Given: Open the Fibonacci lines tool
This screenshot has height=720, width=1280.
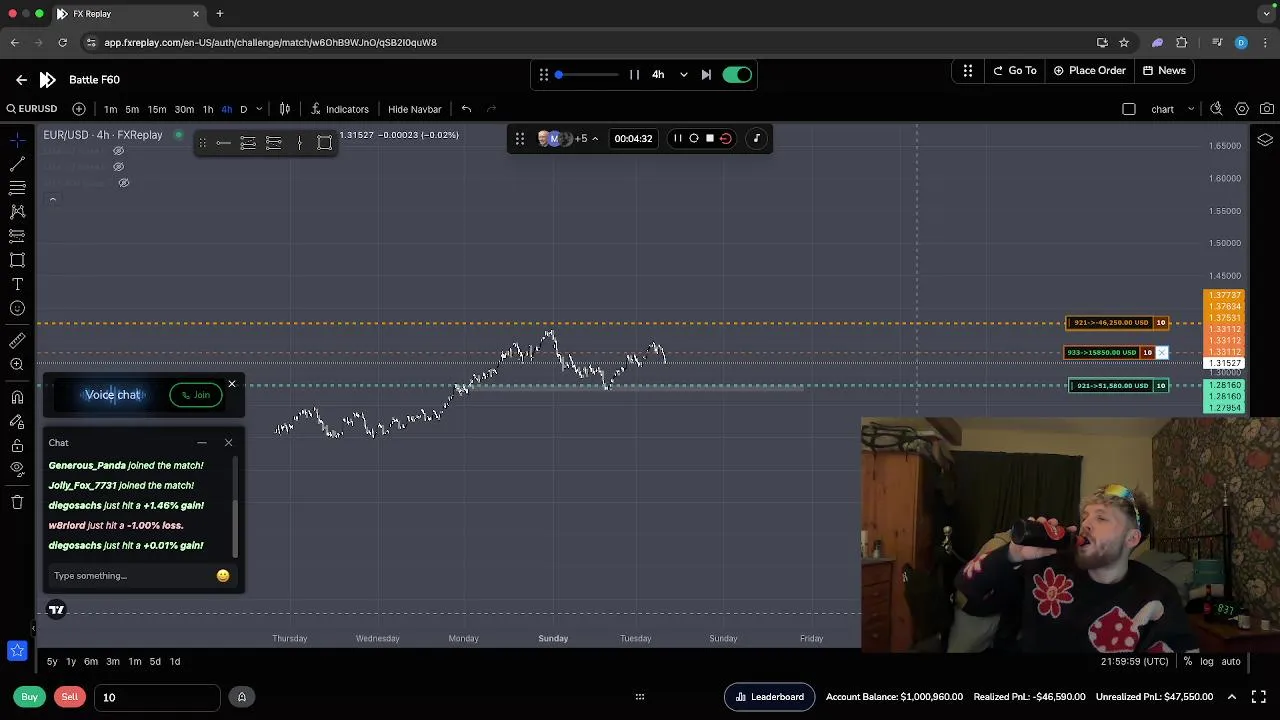Looking at the screenshot, I should tap(17, 187).
